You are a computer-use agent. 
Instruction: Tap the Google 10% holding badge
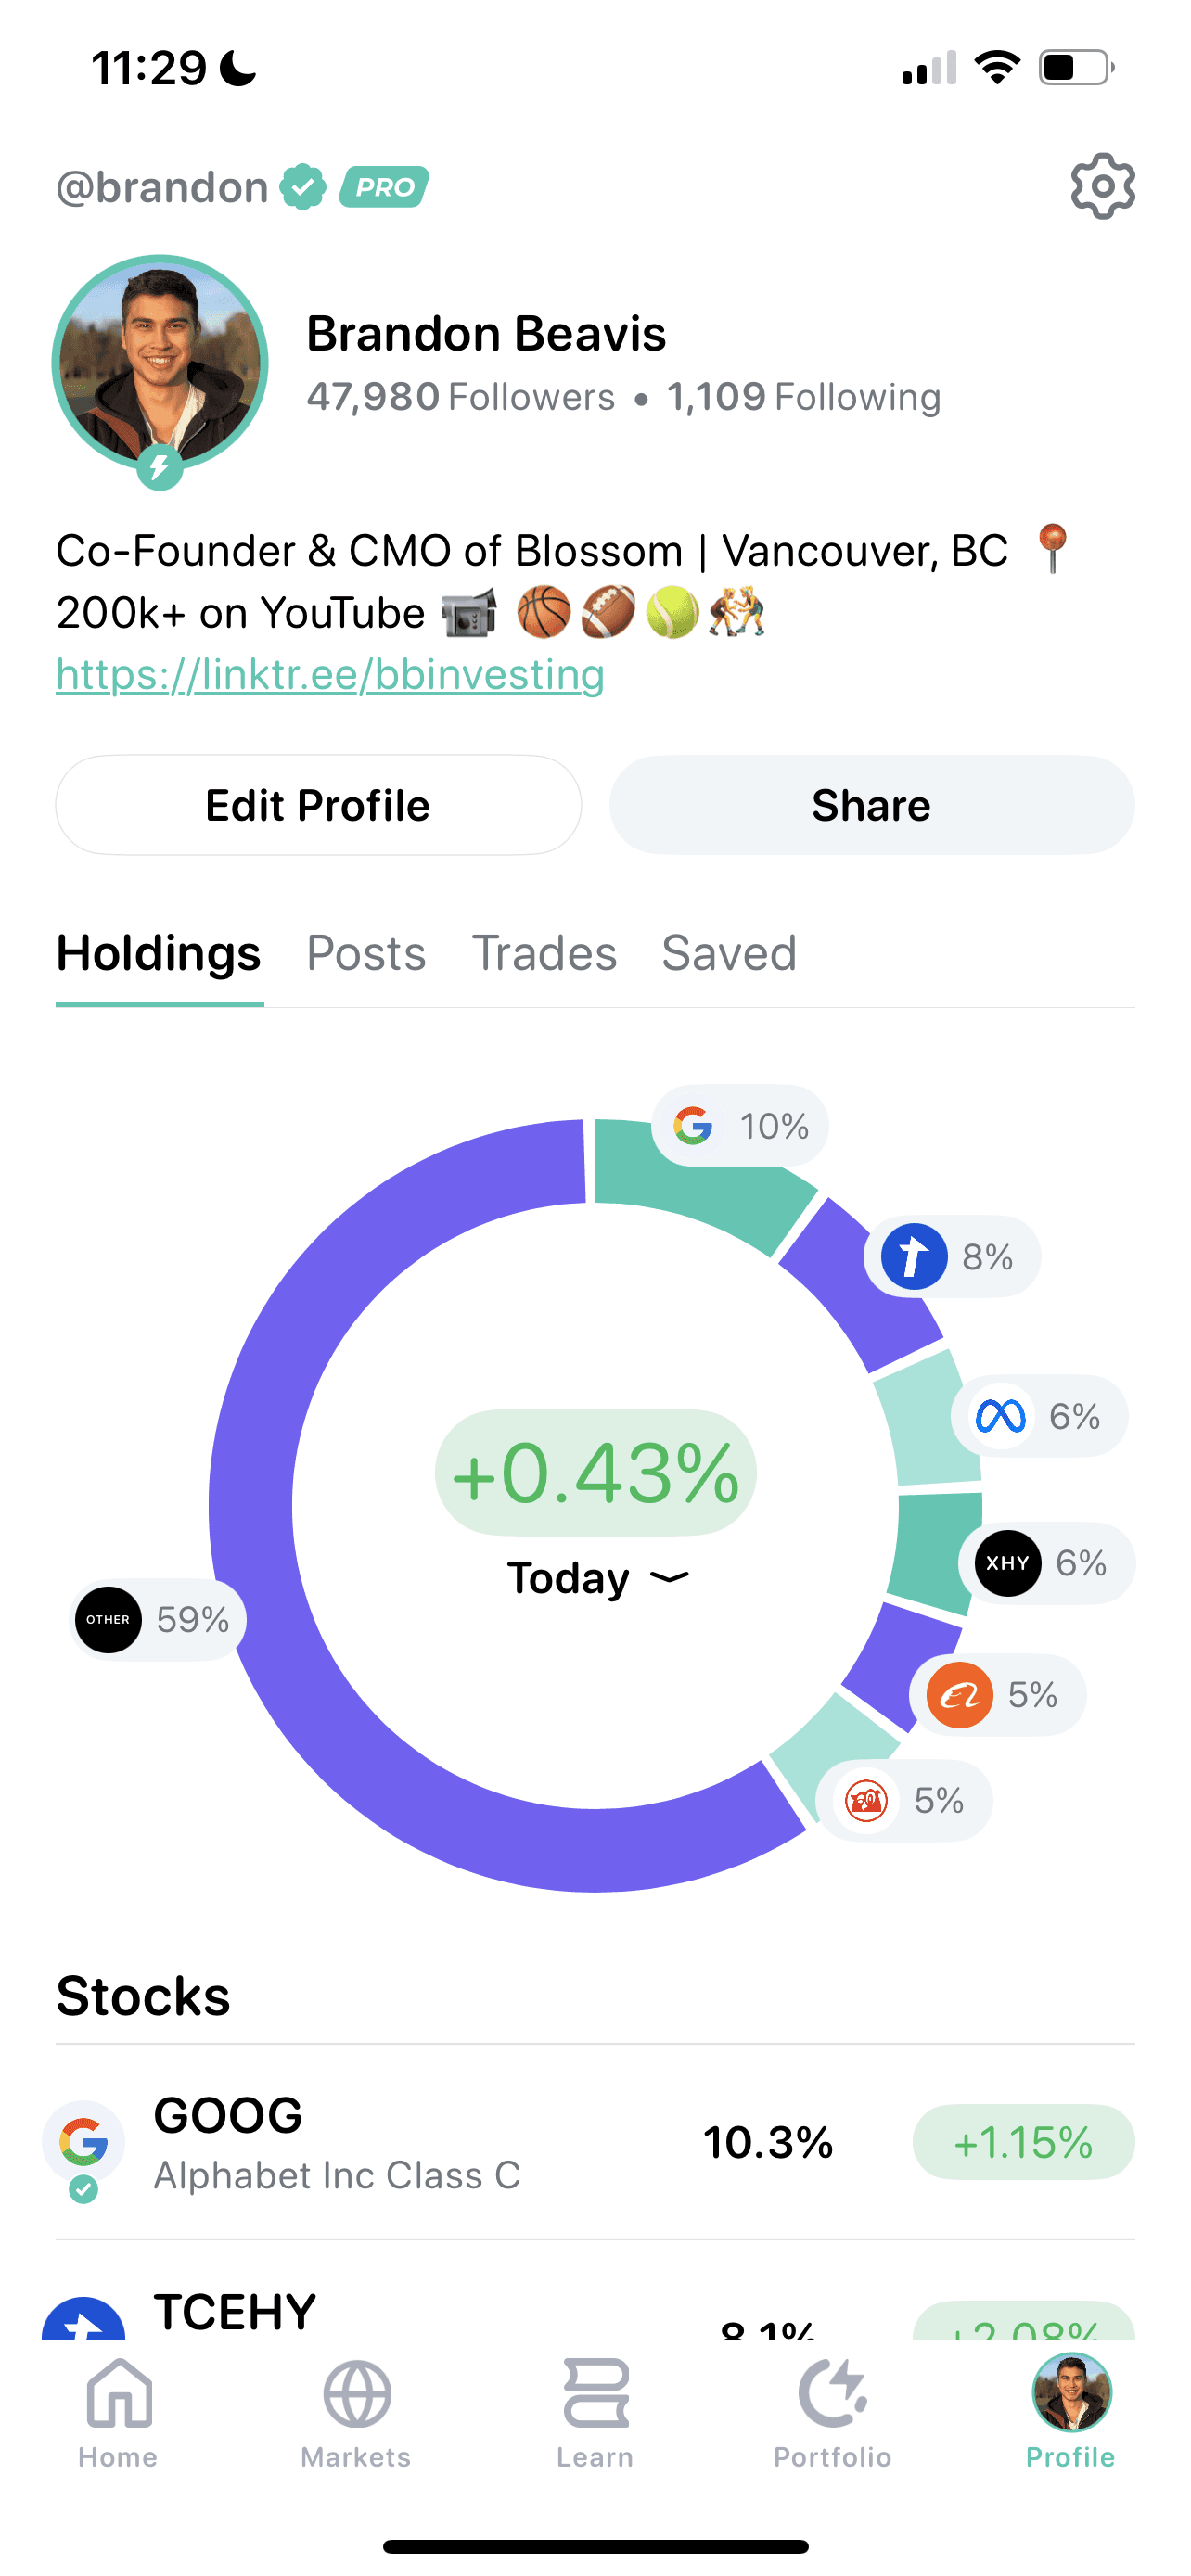(x=740, y=1126)
